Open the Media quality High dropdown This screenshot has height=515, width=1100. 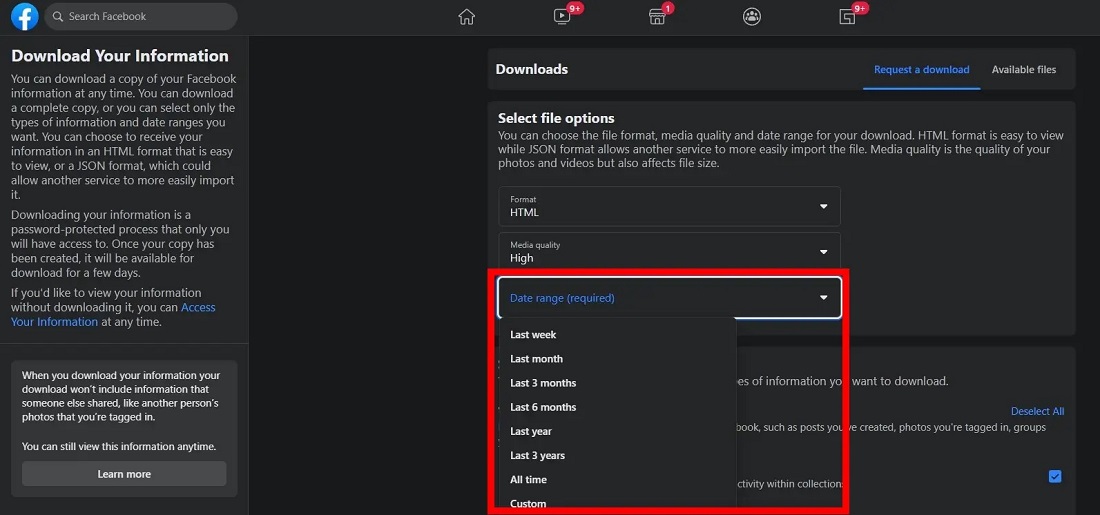click(669, 252)
